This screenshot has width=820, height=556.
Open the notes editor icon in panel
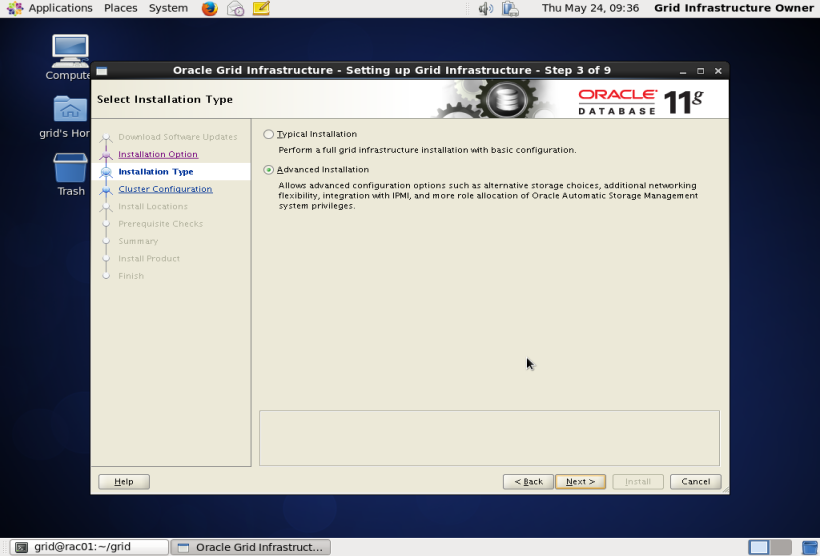pos(261,8)
